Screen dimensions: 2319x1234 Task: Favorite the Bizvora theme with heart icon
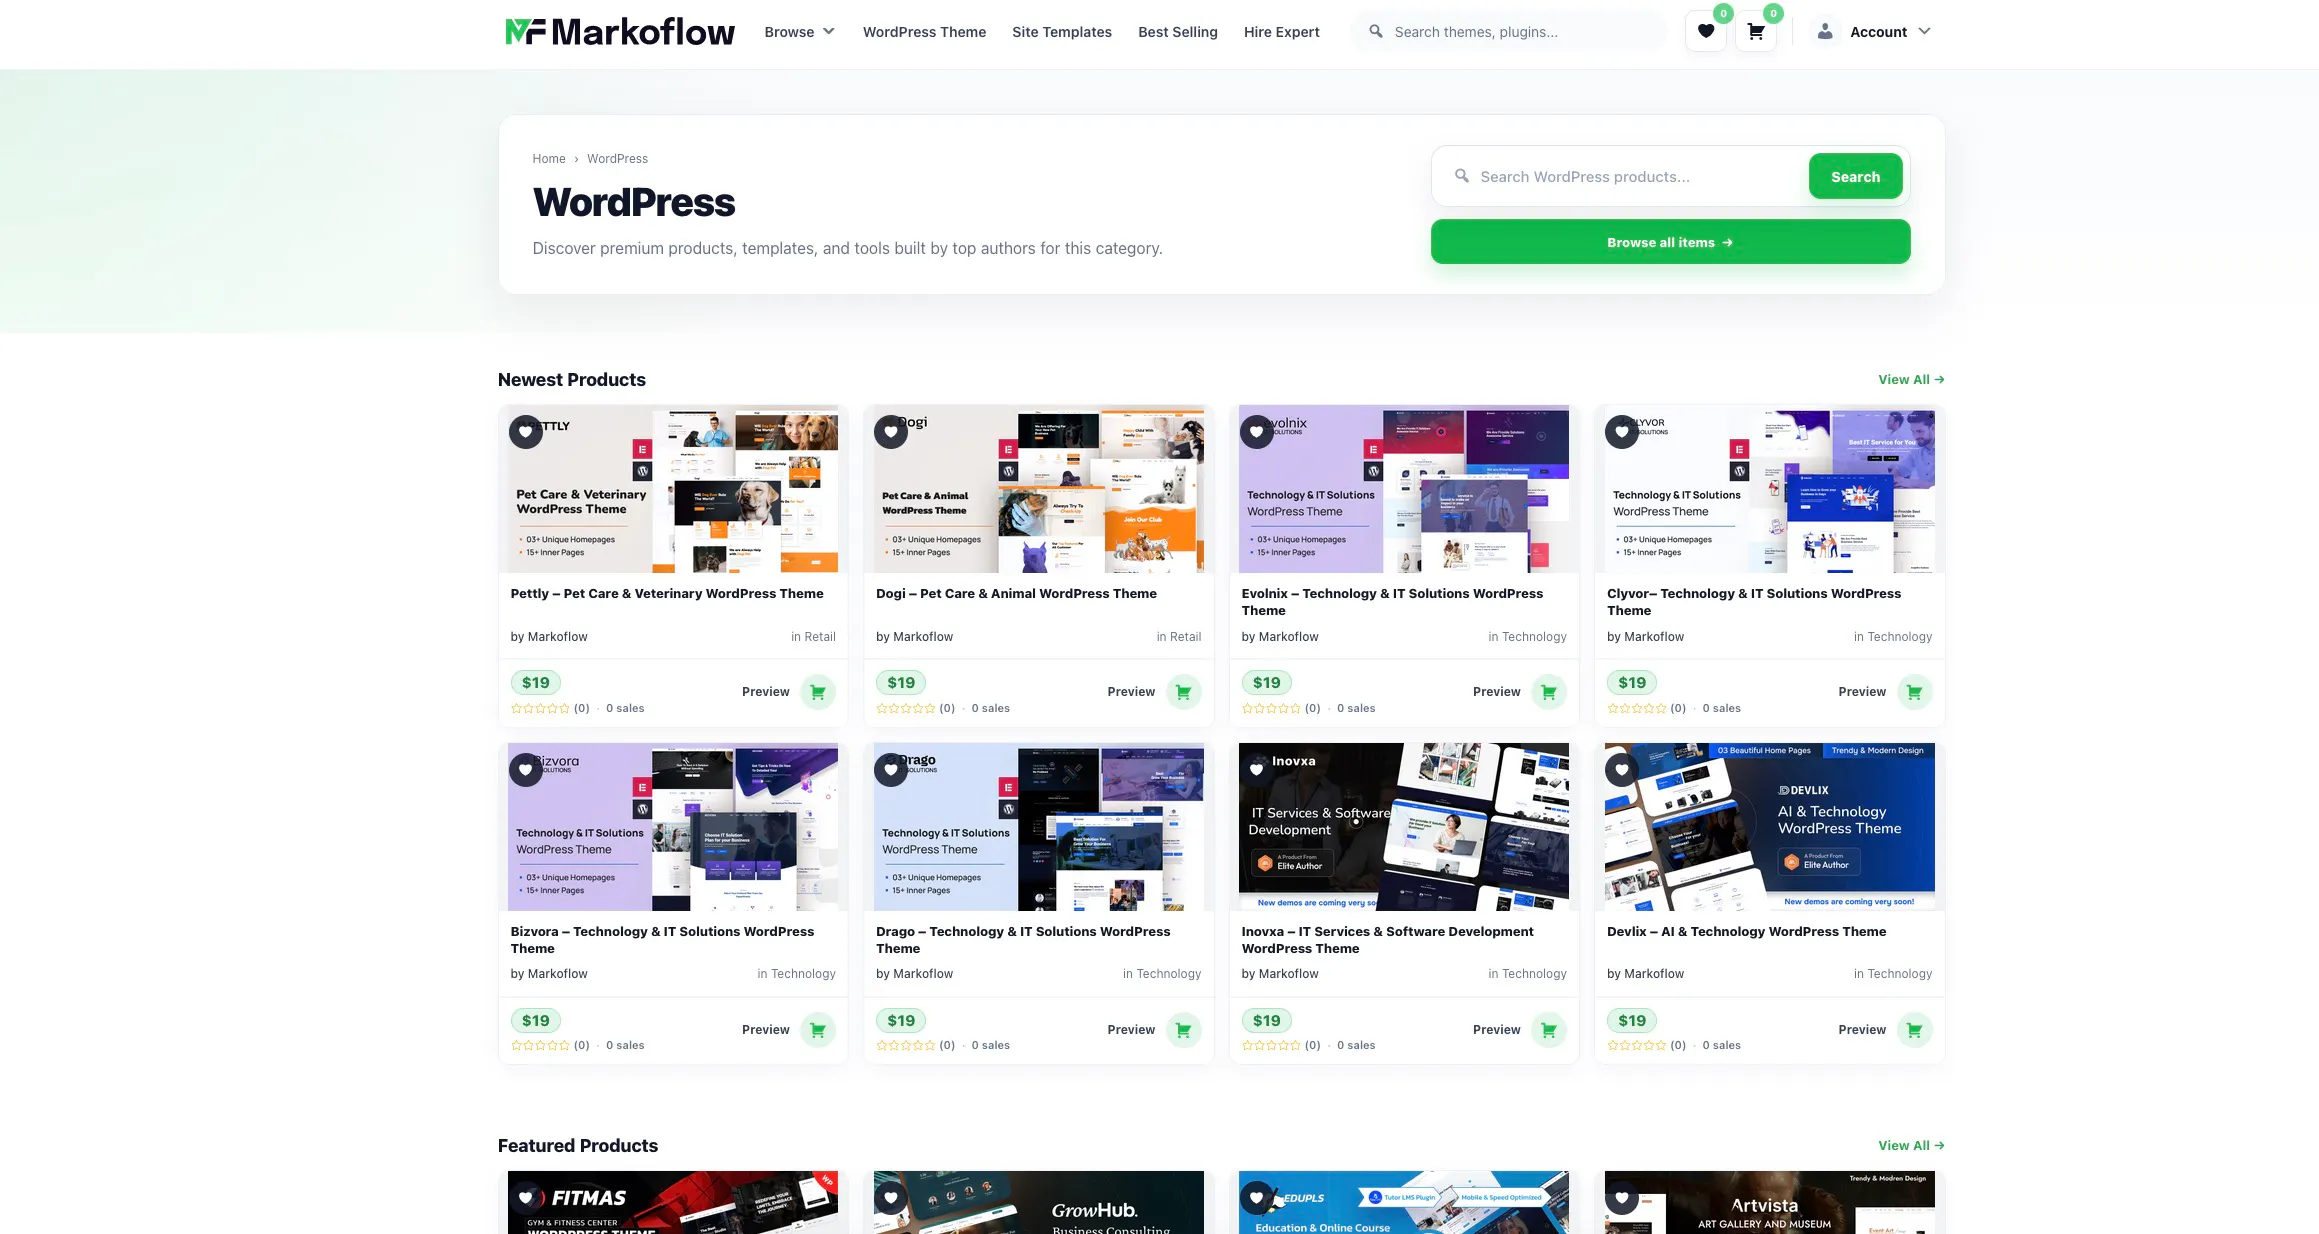click(x=526, y=770)
